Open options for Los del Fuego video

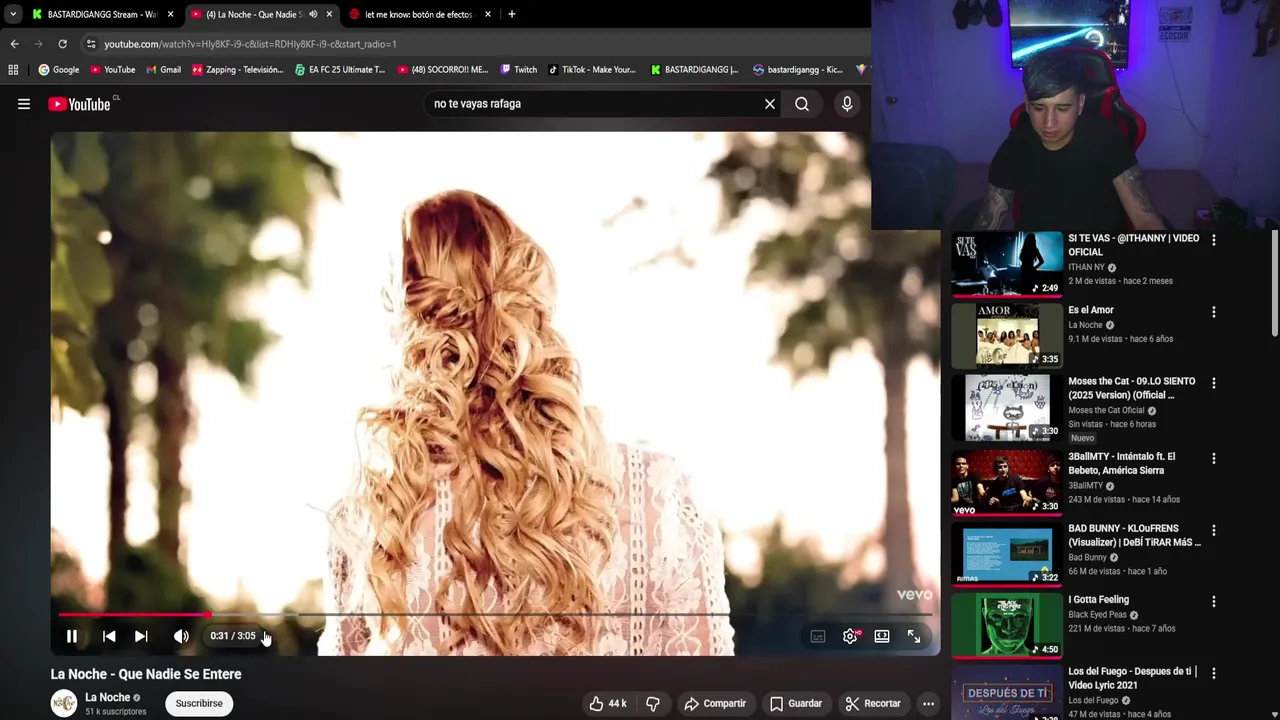coord(1214,673)
